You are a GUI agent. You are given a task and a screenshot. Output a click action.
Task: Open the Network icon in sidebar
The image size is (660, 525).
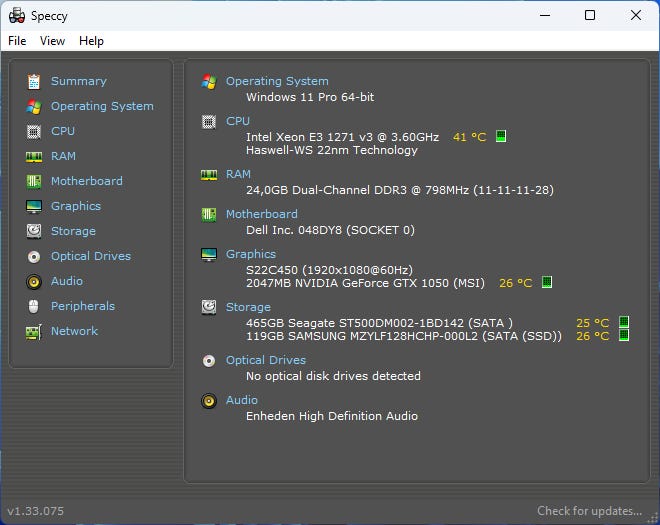tap(34, 331)
